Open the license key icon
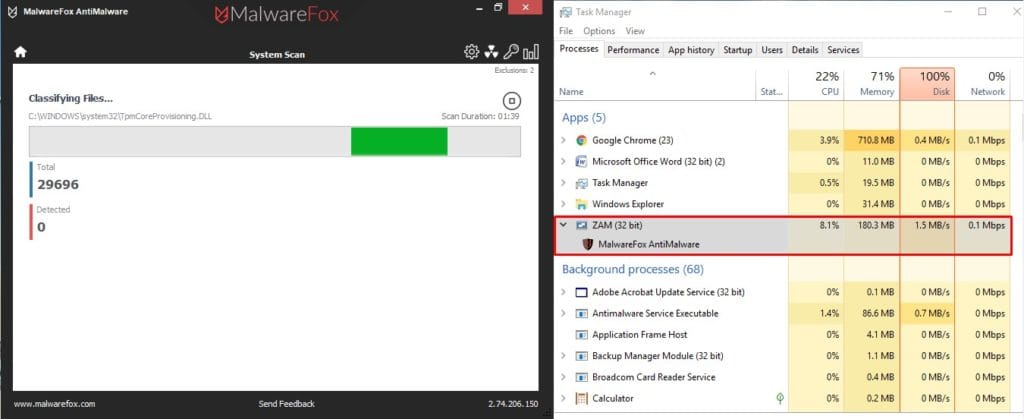The height and width of the screenshot is (419, 1024). click(x=511, y=52)
